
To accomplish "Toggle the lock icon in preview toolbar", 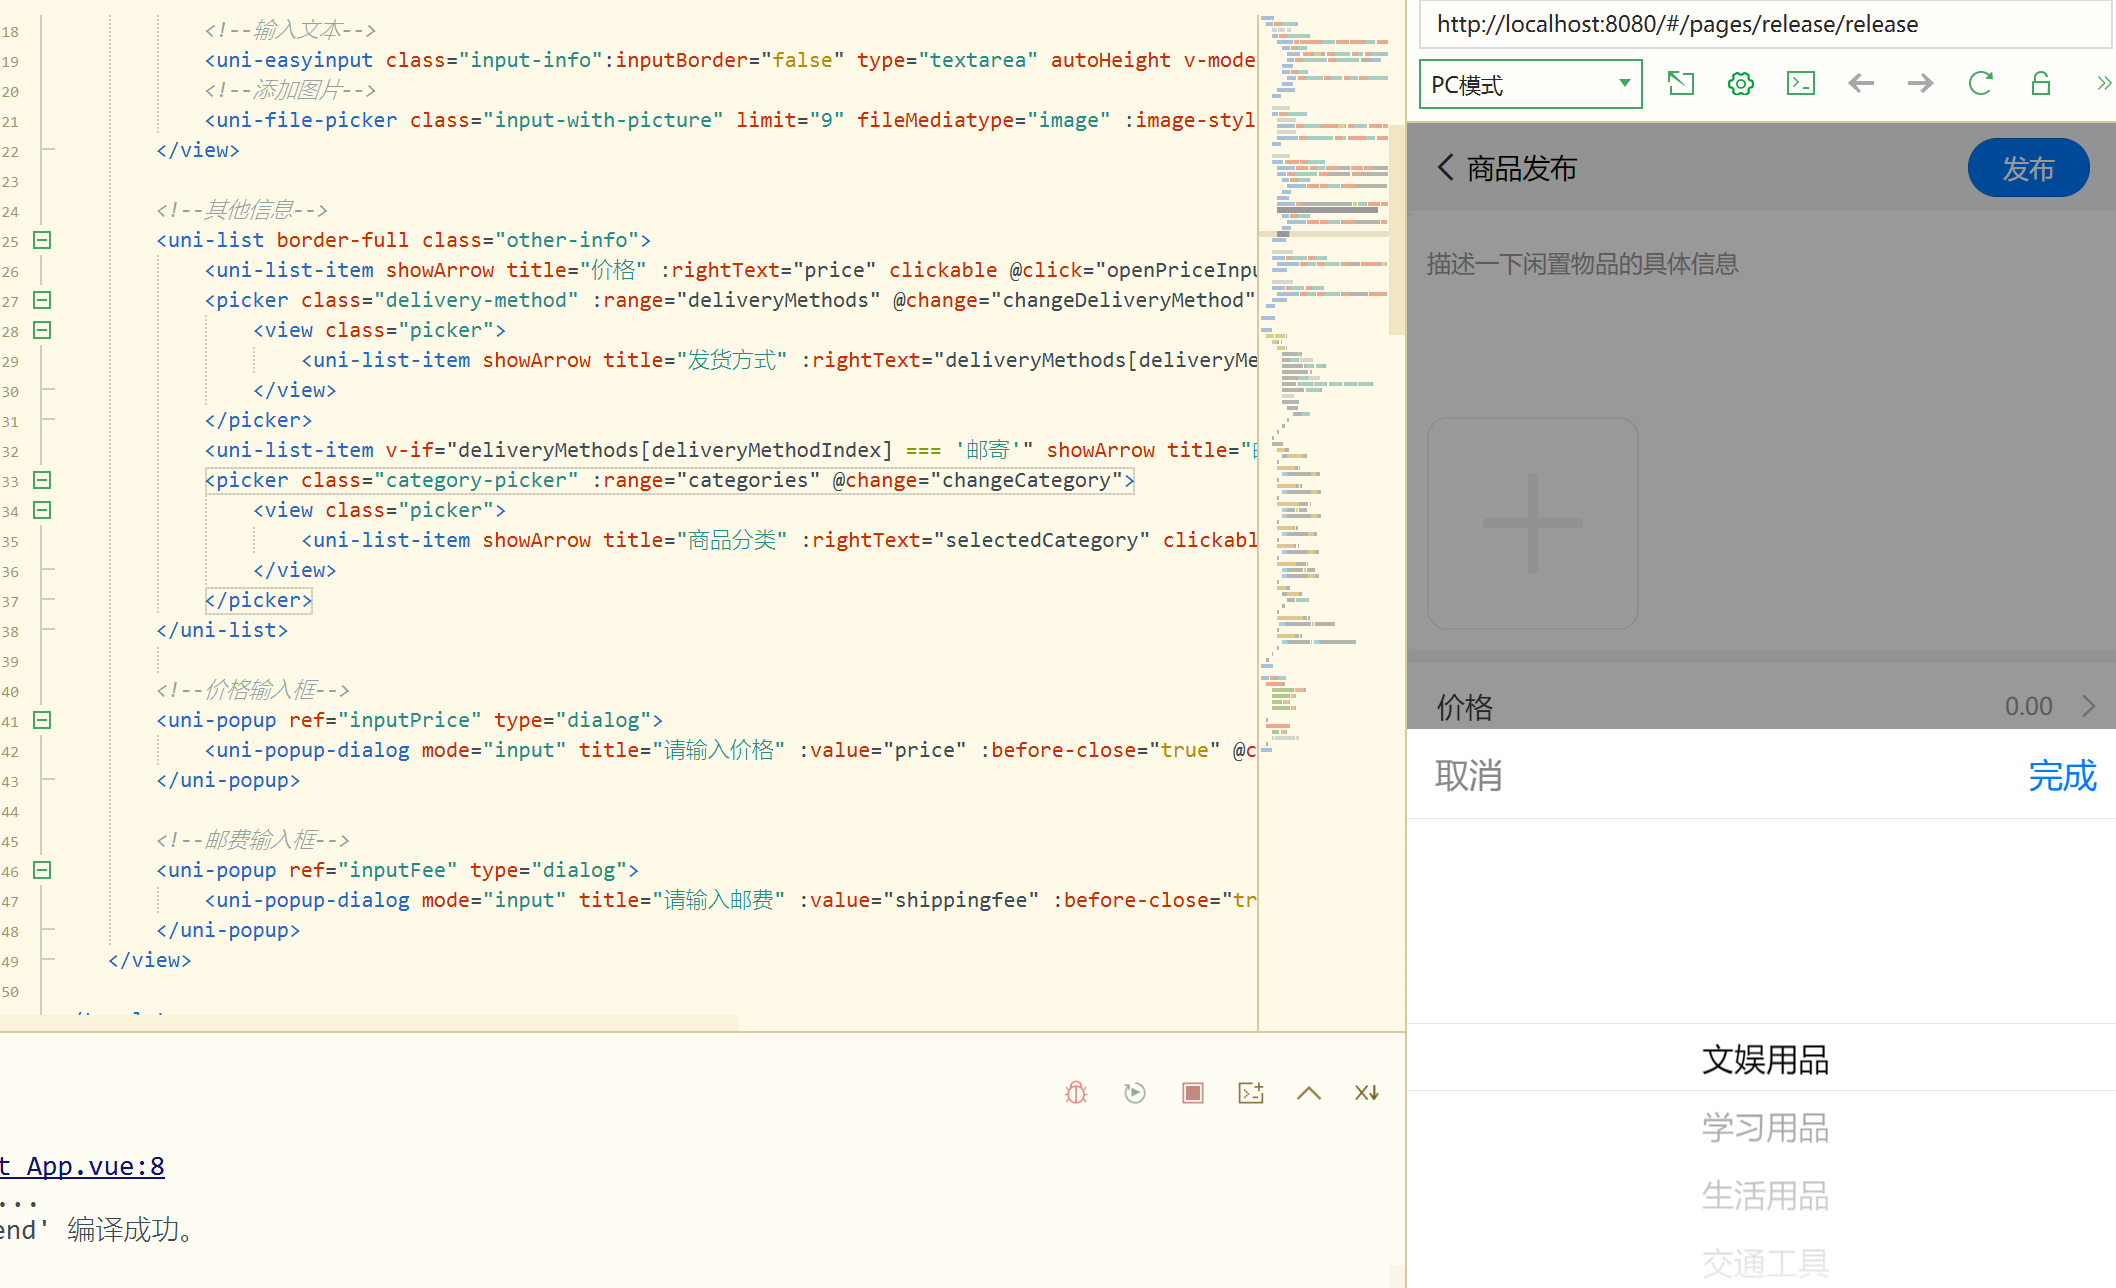I will (x=2041, y=84).
